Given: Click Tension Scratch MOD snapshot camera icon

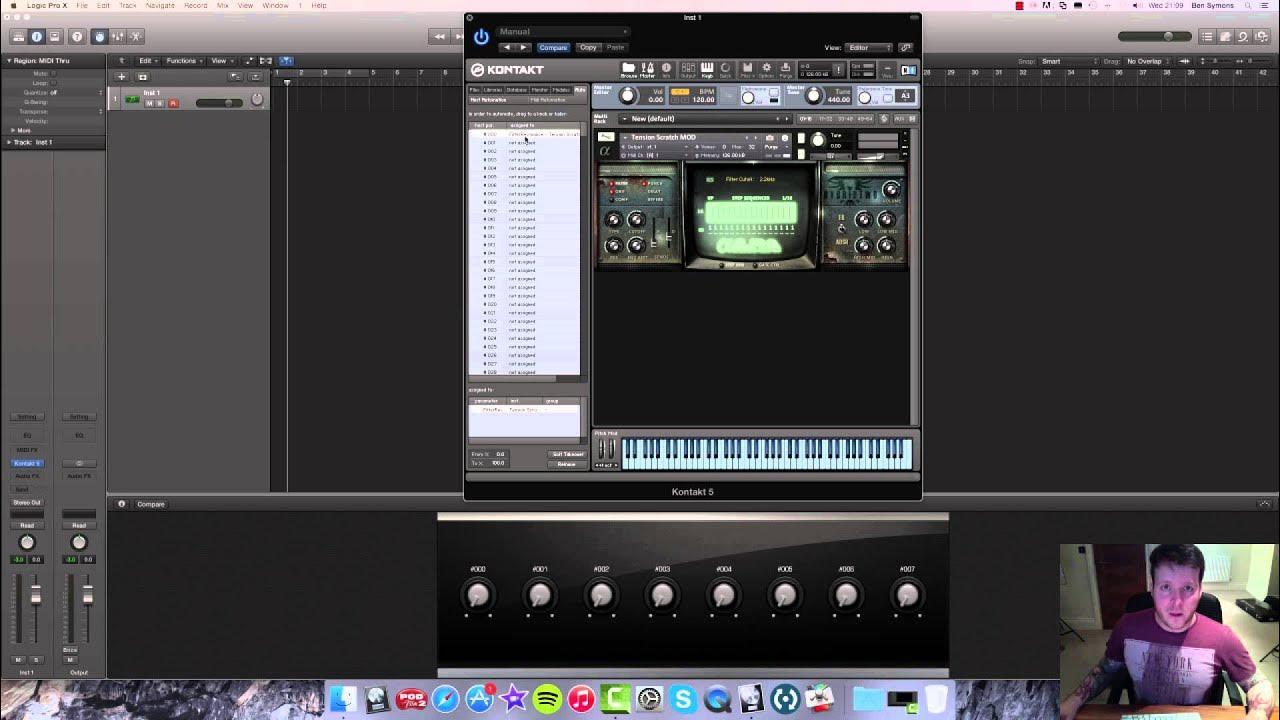Looking at the screenshot, I should click(769, 138).
